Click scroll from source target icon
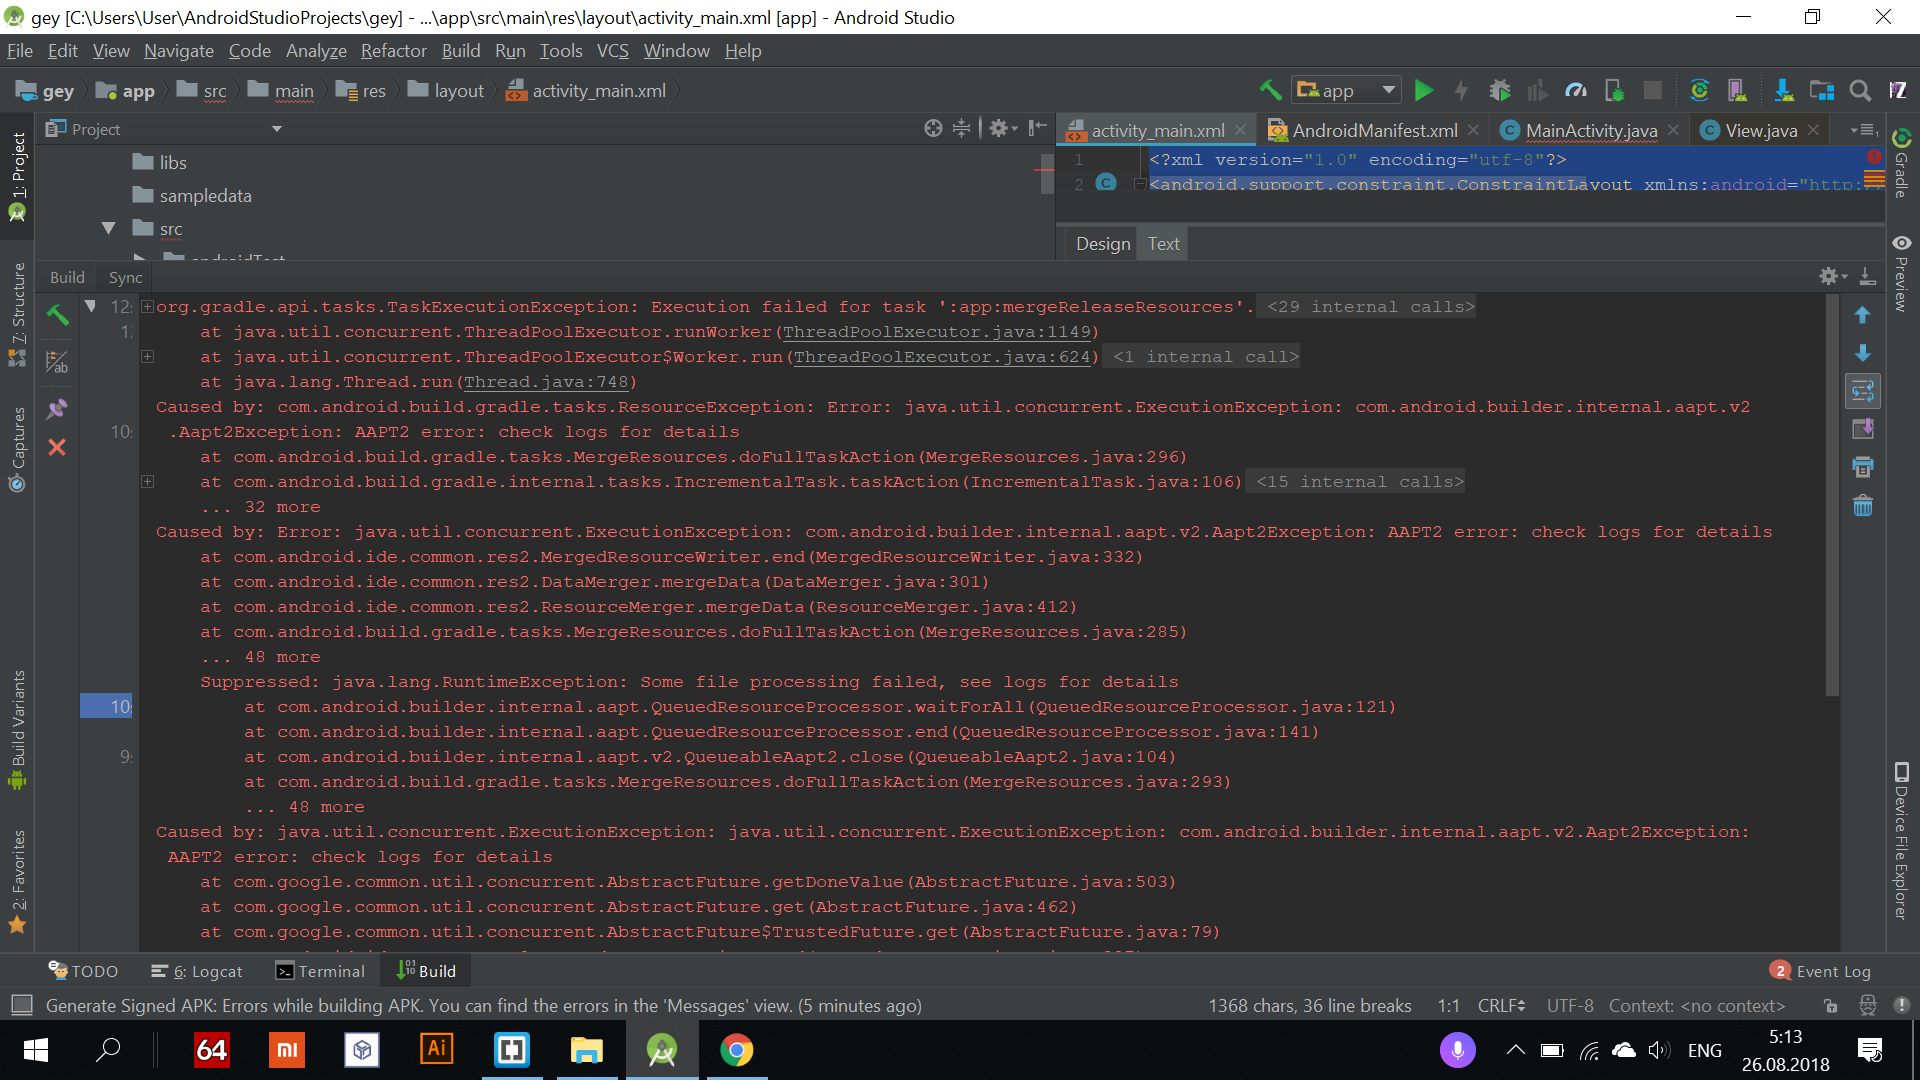The width and height of the screenshot is (1920, 1080). [933, 128]
